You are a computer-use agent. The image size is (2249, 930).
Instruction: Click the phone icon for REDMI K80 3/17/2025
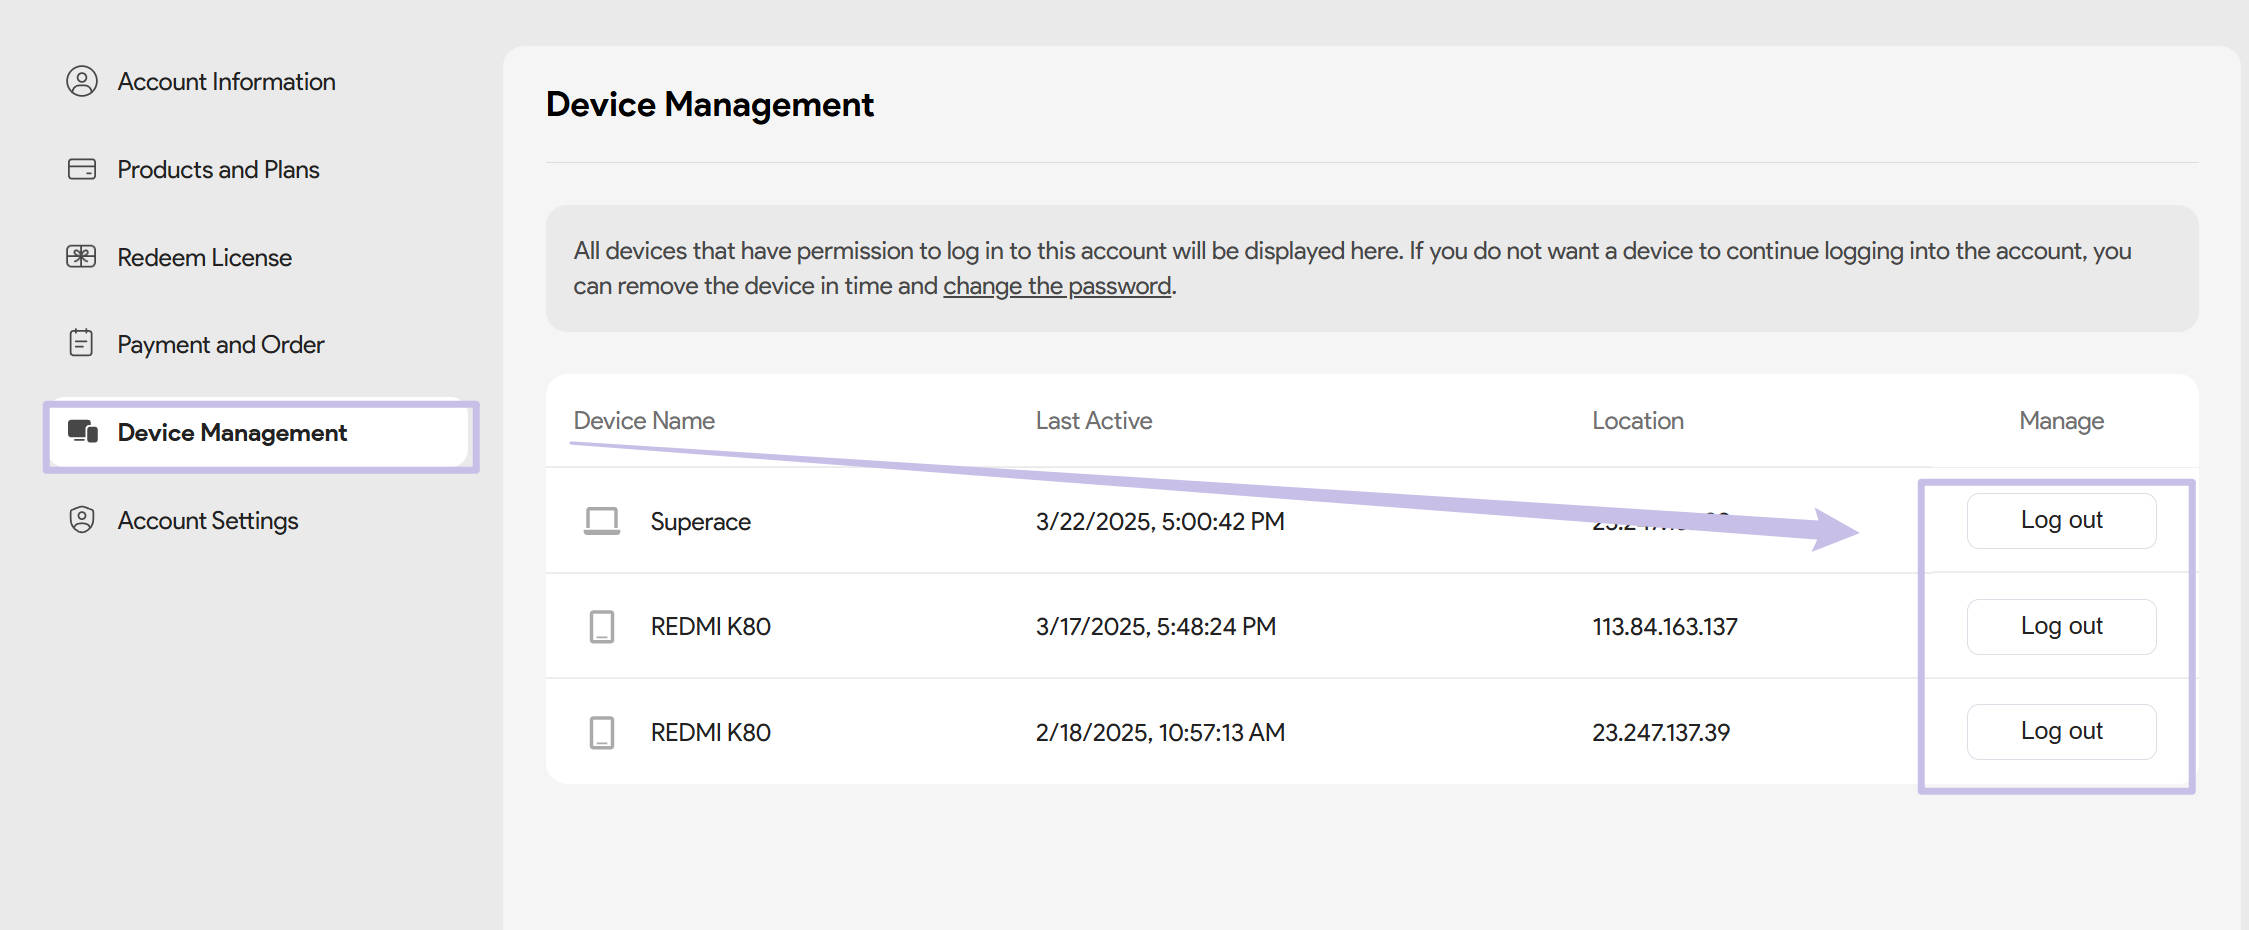coord(602,627)
